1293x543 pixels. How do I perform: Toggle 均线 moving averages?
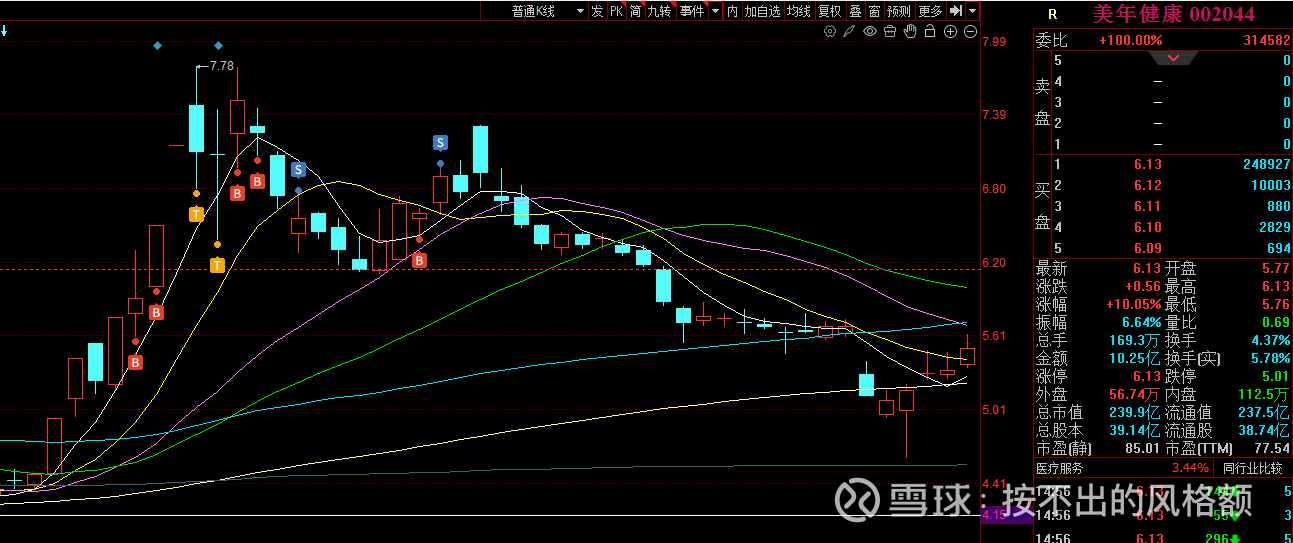click(x=799, y=11)
